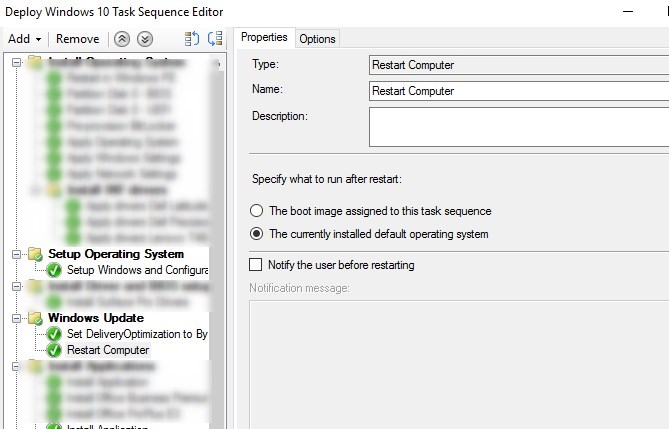Minimize the Task Sequence Editor window
This screenshot has width=669, height=429.
(628, 12)
